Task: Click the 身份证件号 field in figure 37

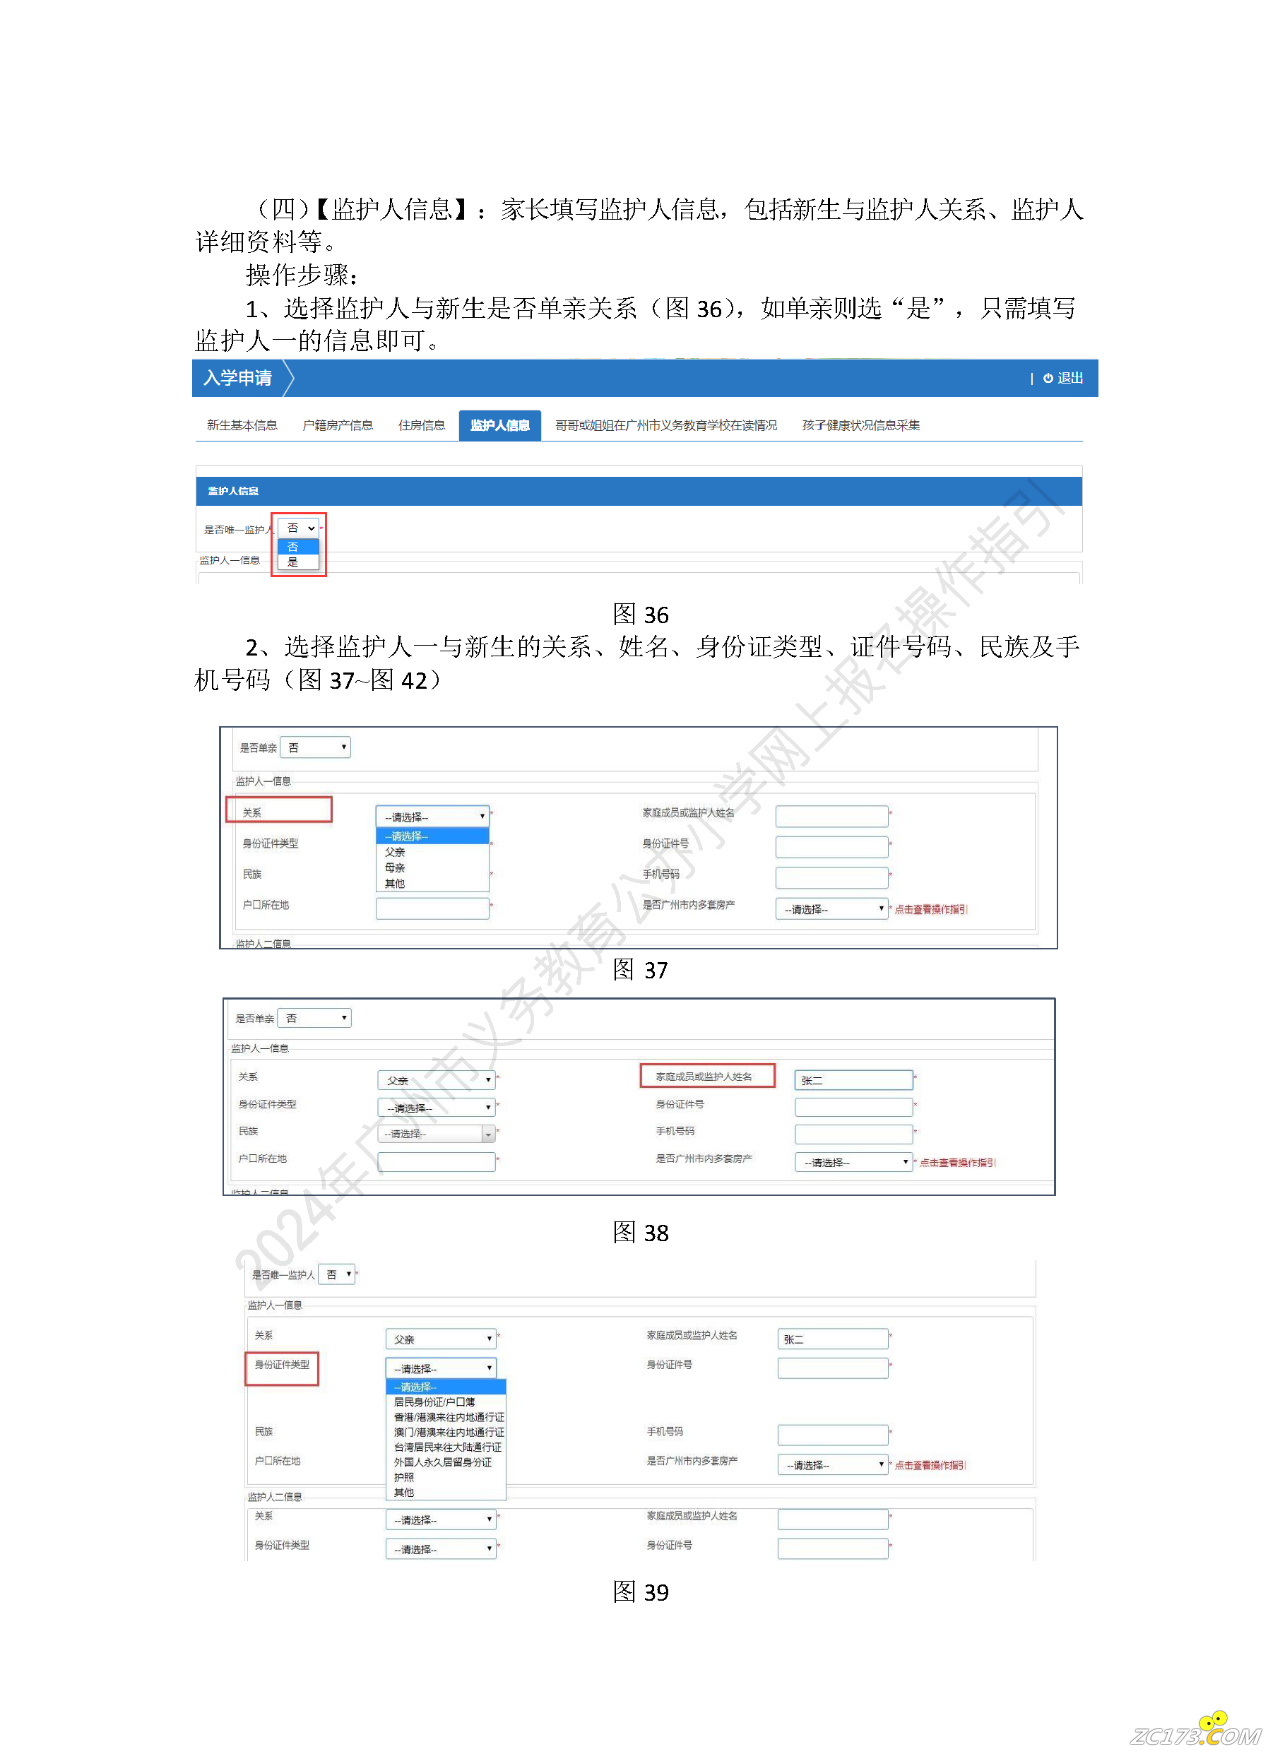Action: [x=832, y=847]
